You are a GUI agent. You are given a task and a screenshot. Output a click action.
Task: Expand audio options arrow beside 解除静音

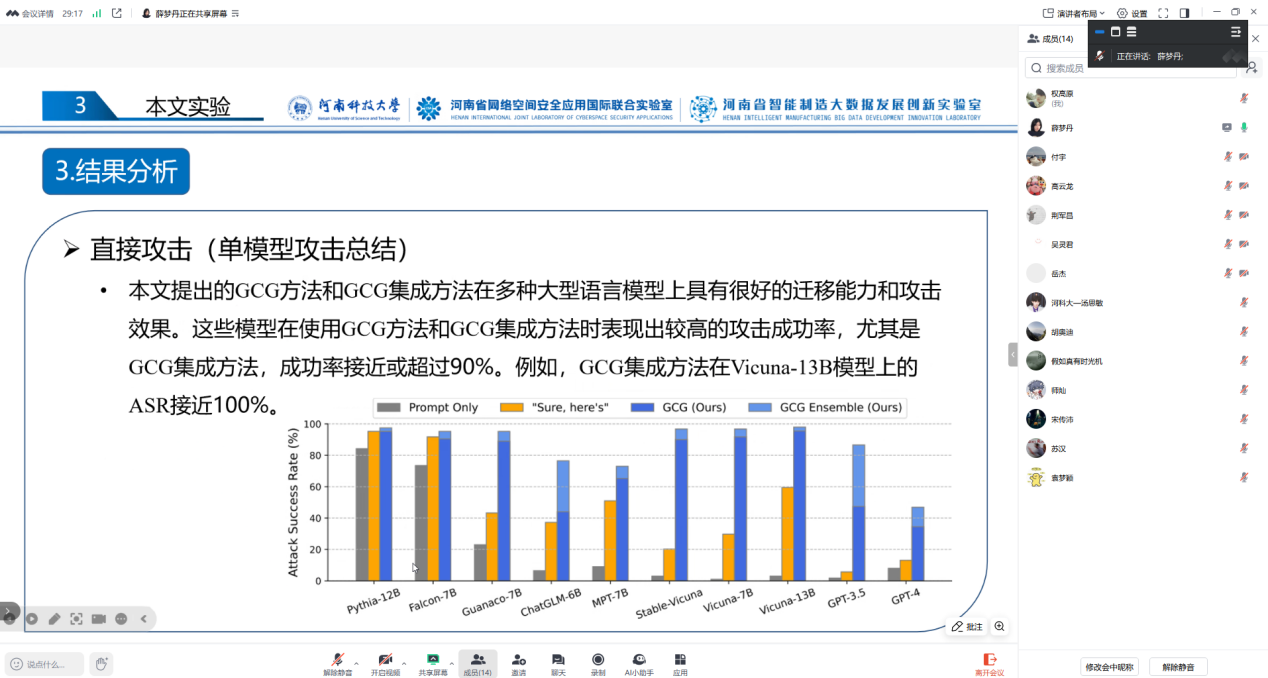(357, 663)
